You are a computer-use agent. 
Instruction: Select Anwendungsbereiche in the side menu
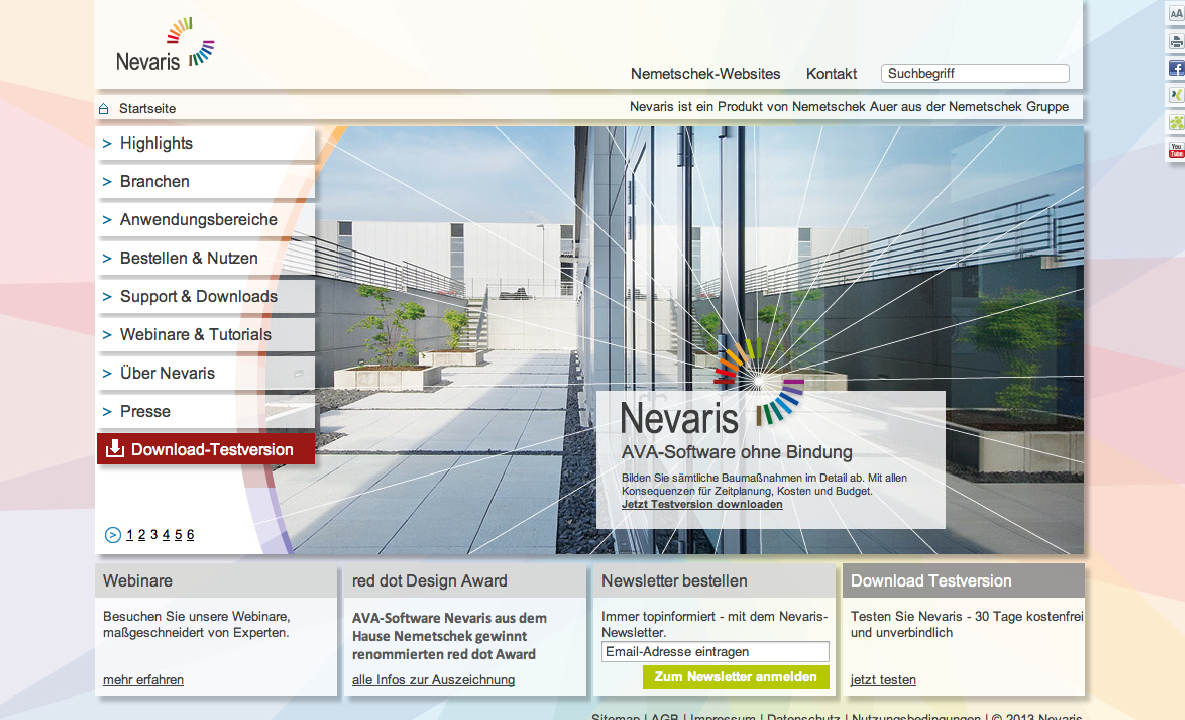point(206,220)
